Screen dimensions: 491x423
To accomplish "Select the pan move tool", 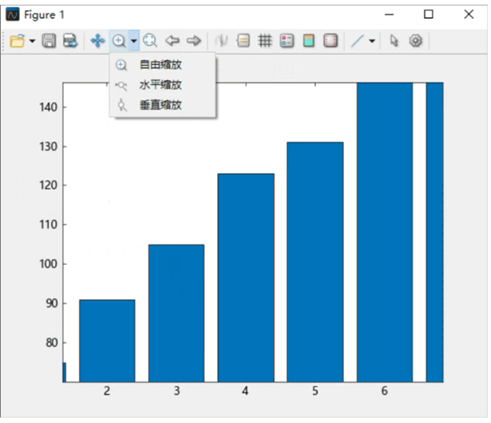I will coord(98,41).
